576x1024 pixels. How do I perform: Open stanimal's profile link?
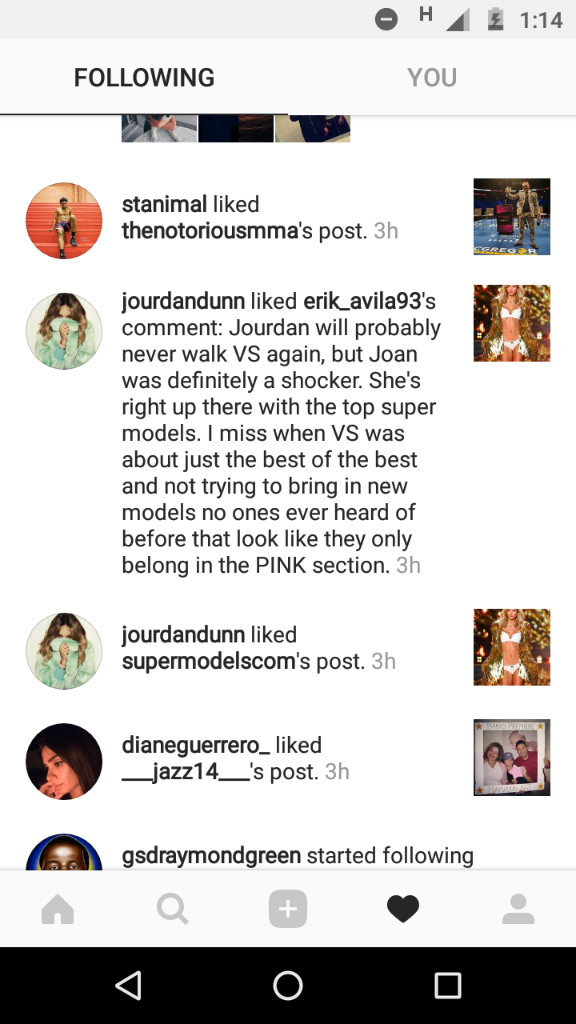coord(165,204)
